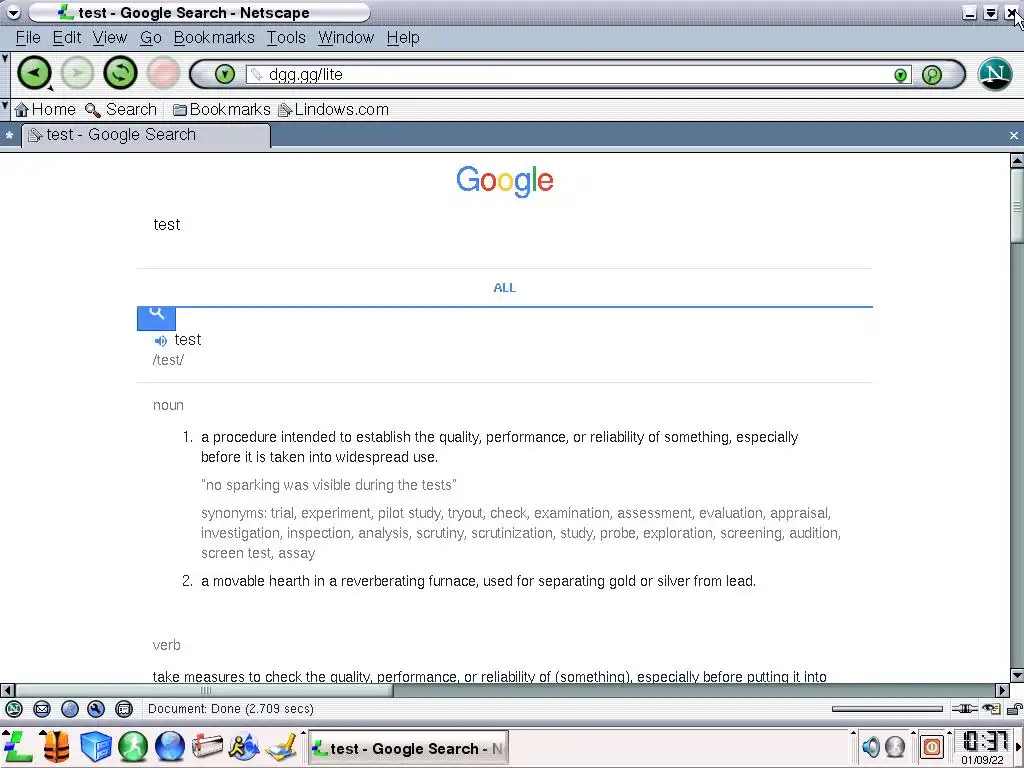Click the orange power logout button
Screen dimensions: 1024x768
point(932,746)
